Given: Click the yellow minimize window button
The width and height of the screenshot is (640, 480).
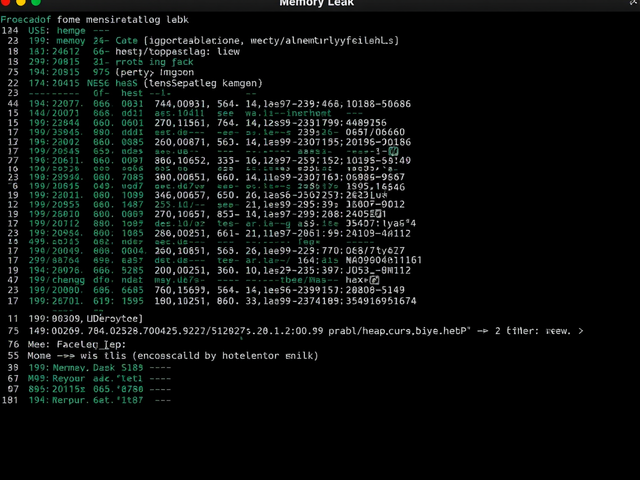Looking at the screenshot, I should tap(20, 2).
